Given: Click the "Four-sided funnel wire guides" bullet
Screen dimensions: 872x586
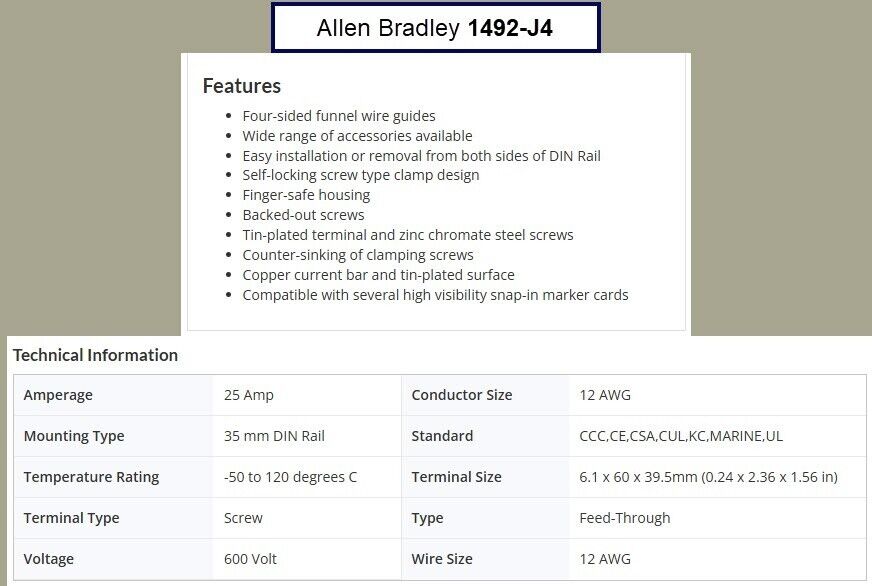Looking at the screenshot, I should (339, 116).
